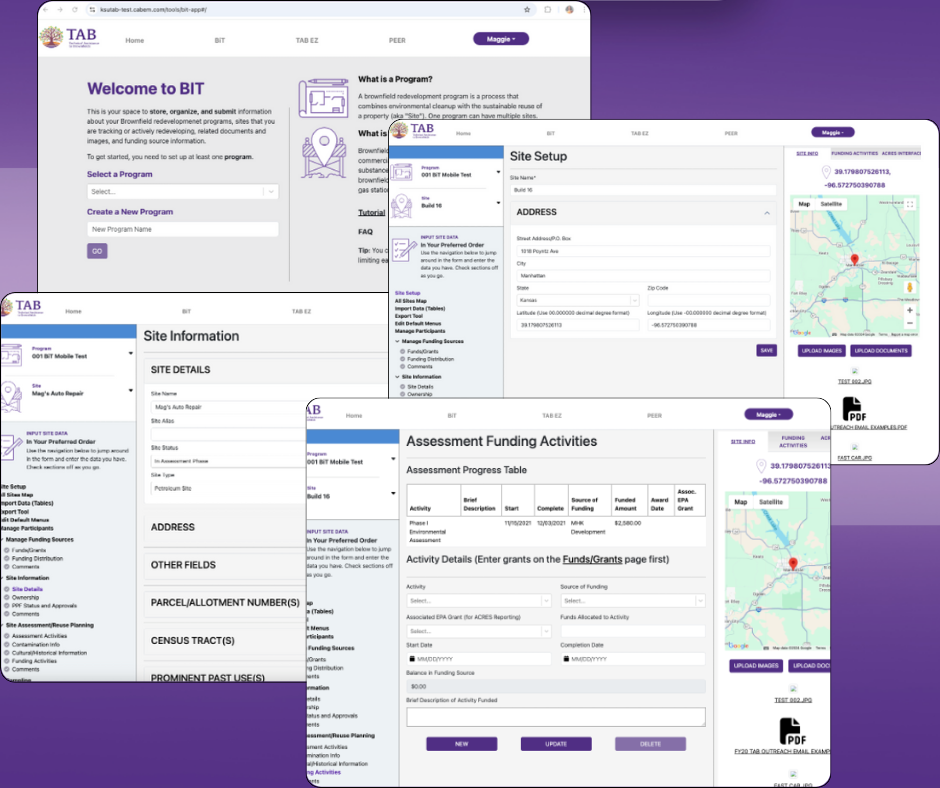
Task: Switch to Satellite view on Site Setup map
Action: coord(832,204)
